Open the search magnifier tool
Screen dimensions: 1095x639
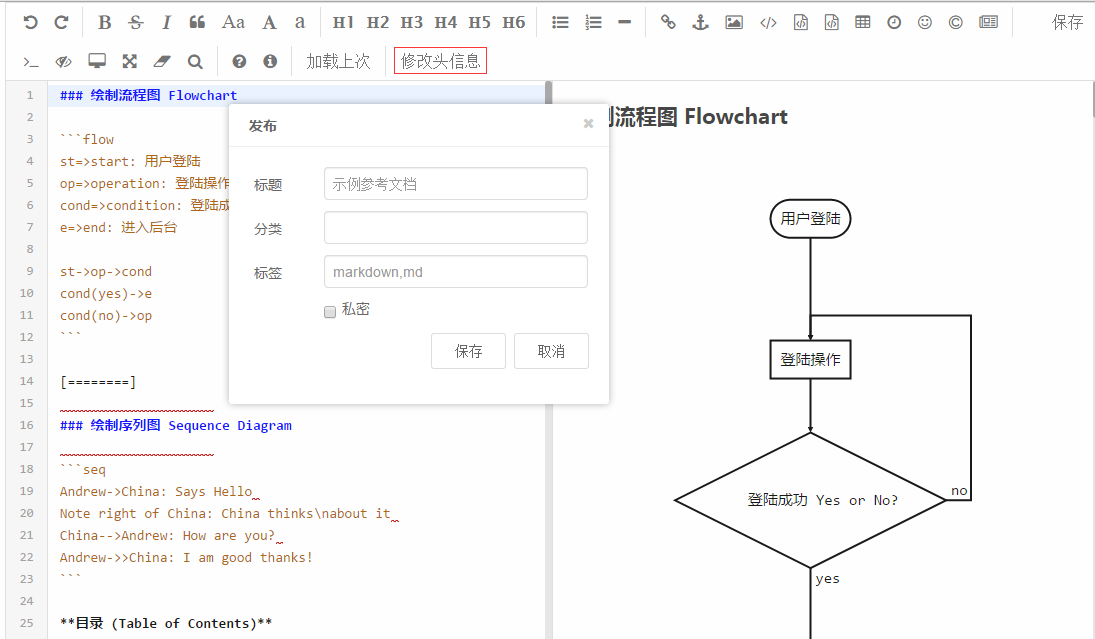[x=195, y=61]
